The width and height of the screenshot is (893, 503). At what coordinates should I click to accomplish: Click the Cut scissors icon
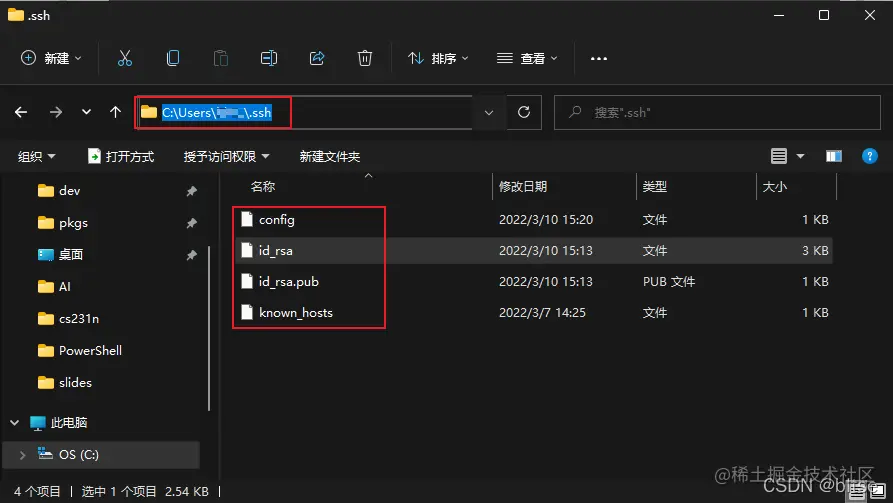125,58
